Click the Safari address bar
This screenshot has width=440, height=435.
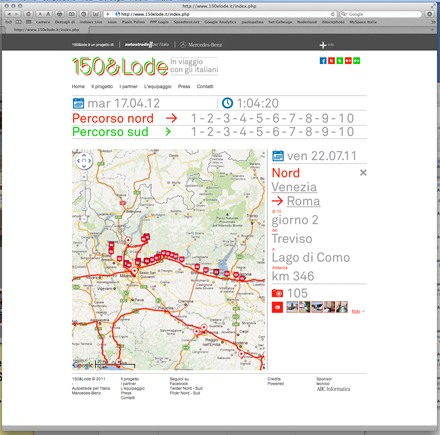tap(220, 14)
